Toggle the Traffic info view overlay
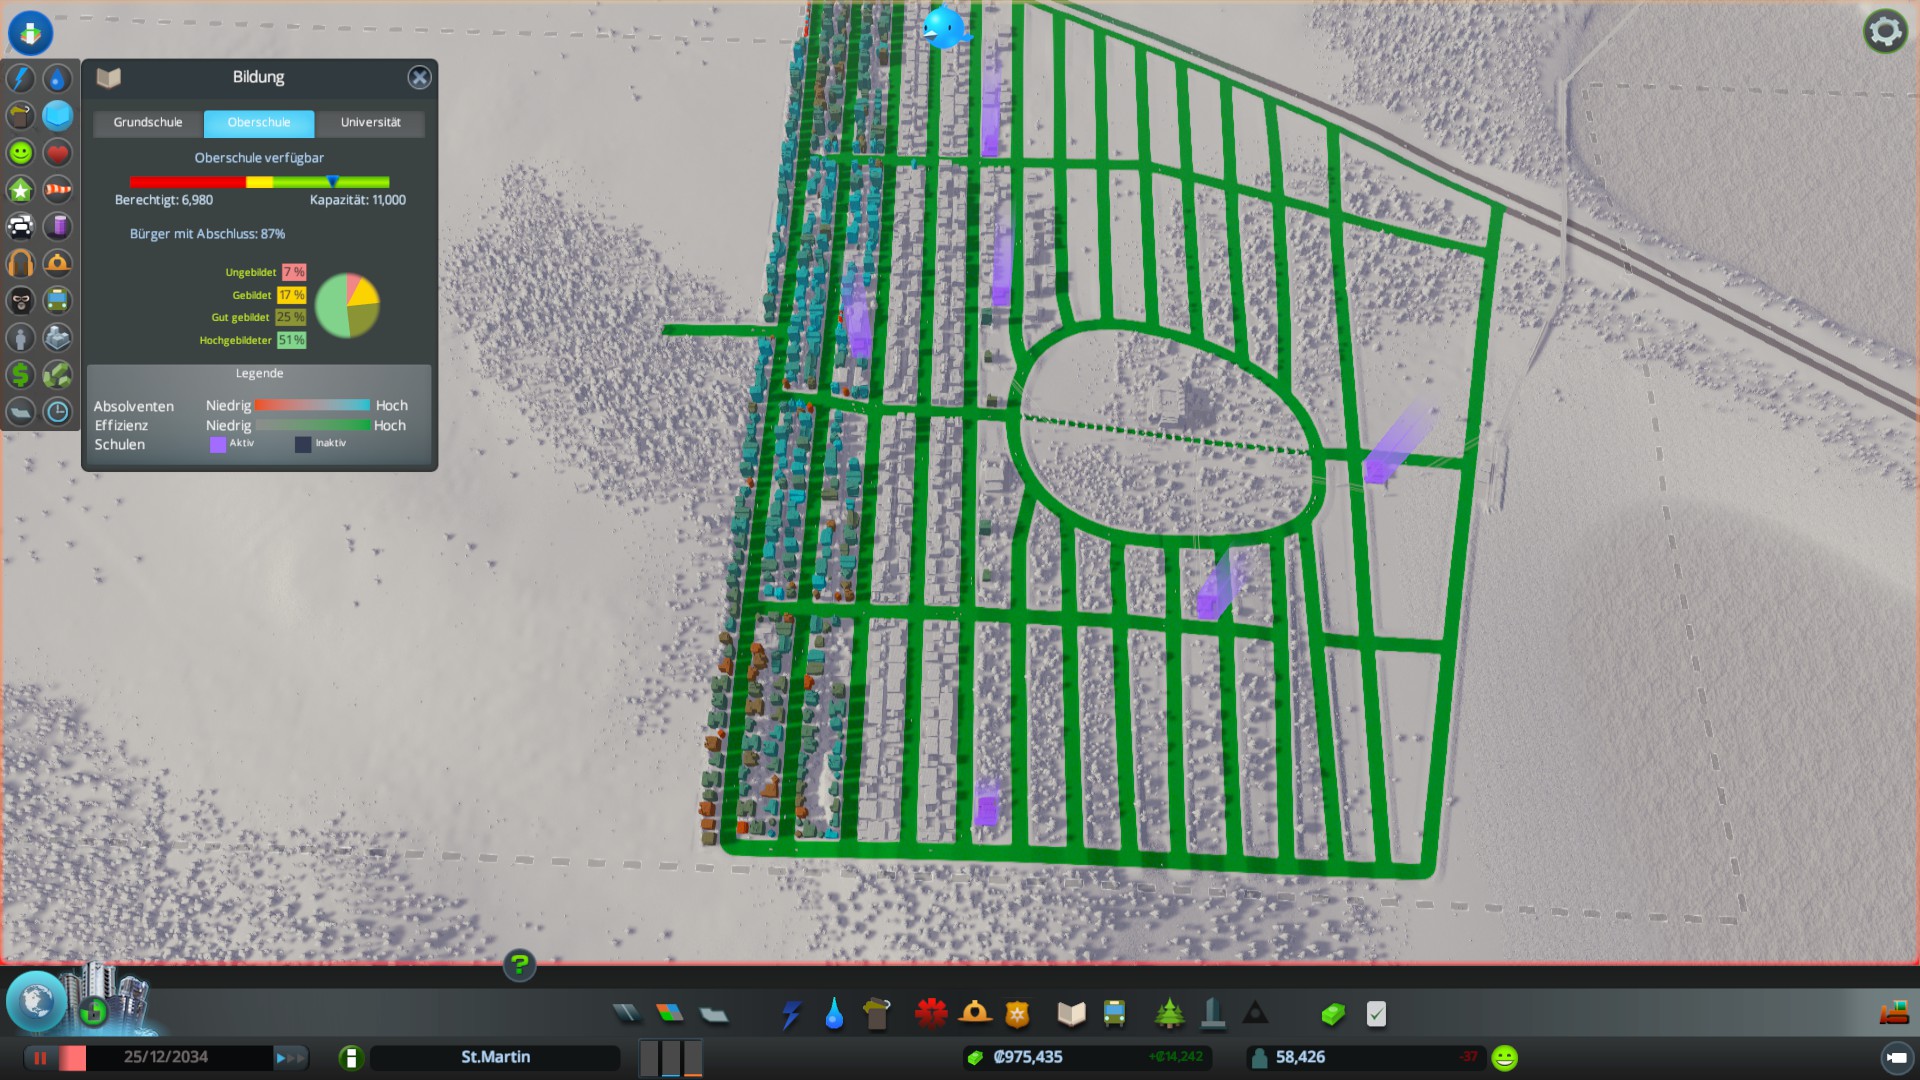The height and width of the screenshot is (1080, 1920). [x=20, y=226]
